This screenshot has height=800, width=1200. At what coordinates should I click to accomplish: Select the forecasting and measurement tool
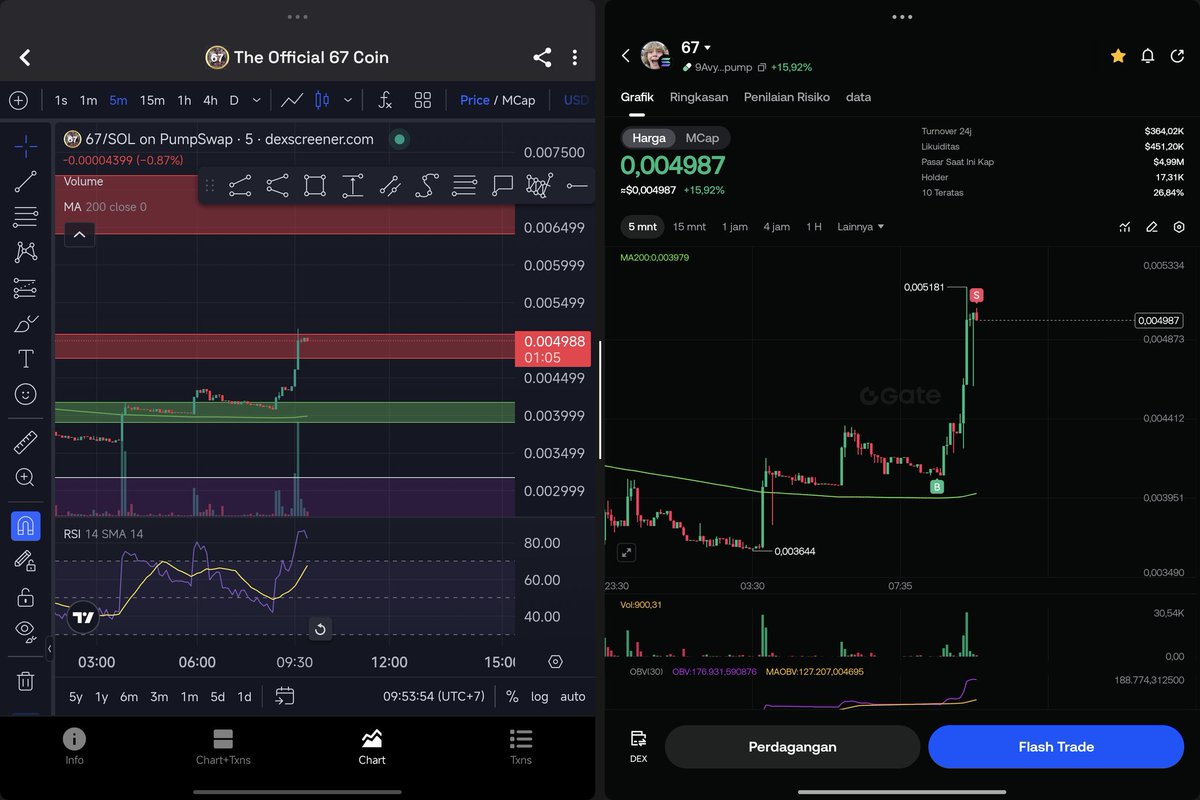[26, 288]
